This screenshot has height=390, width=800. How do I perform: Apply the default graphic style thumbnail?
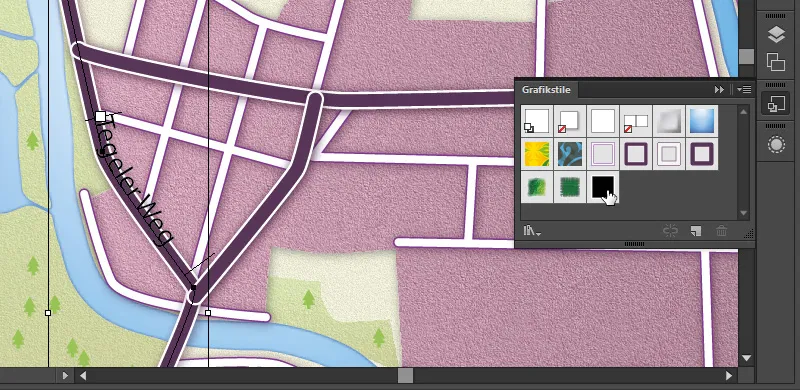point(537,121)
